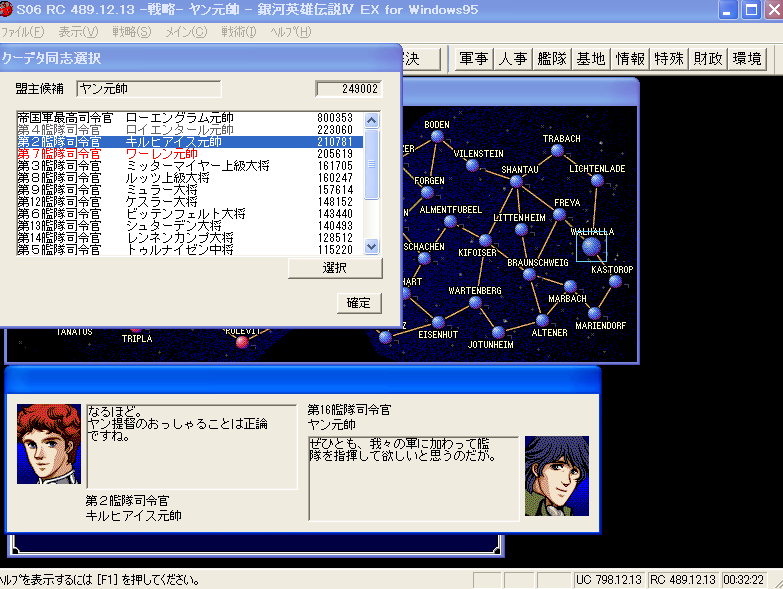
Task: Click the 確定 button
Action: 359,303
